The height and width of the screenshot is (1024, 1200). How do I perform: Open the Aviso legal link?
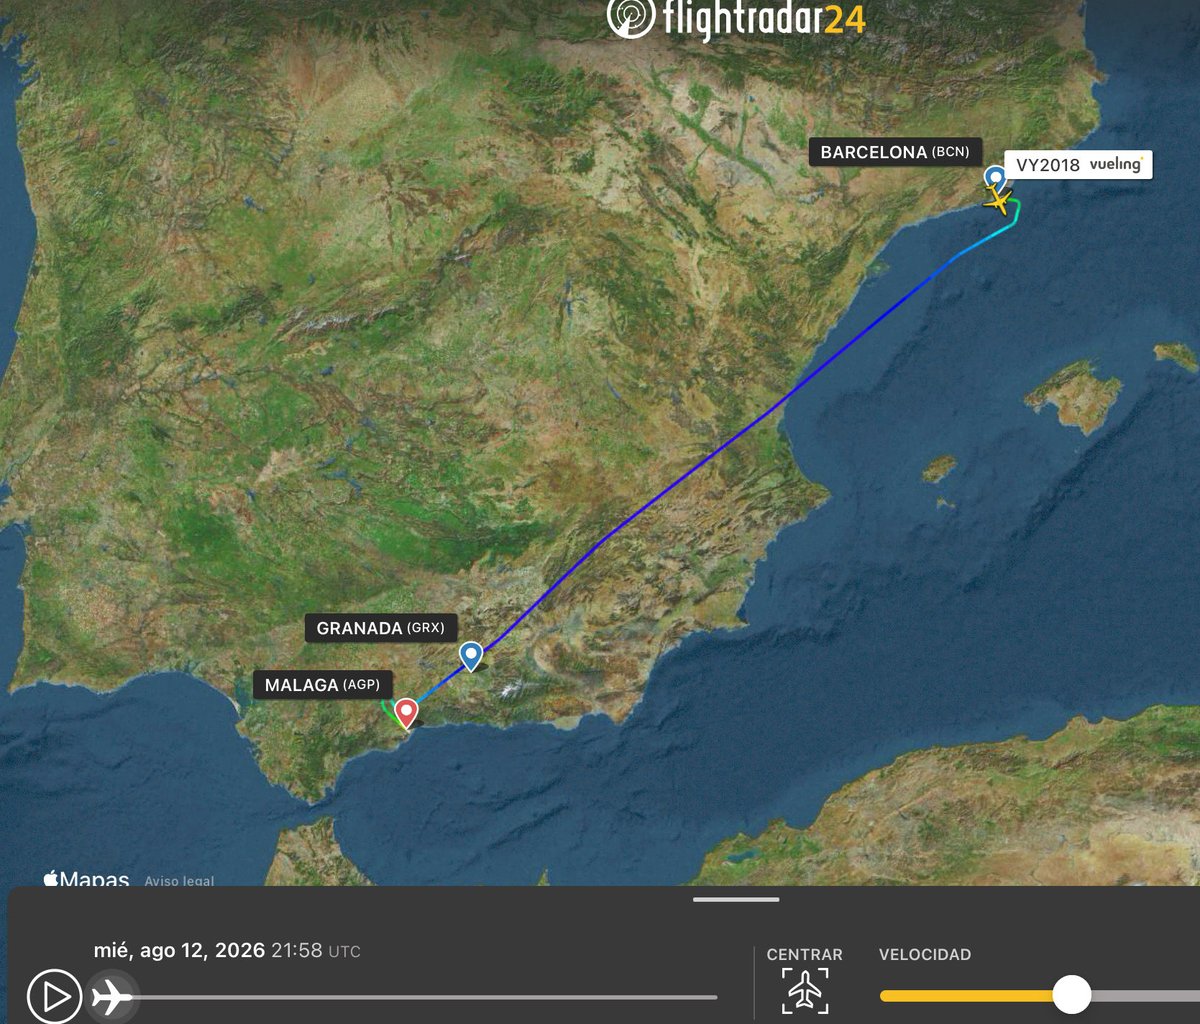(x=180, y=881)
